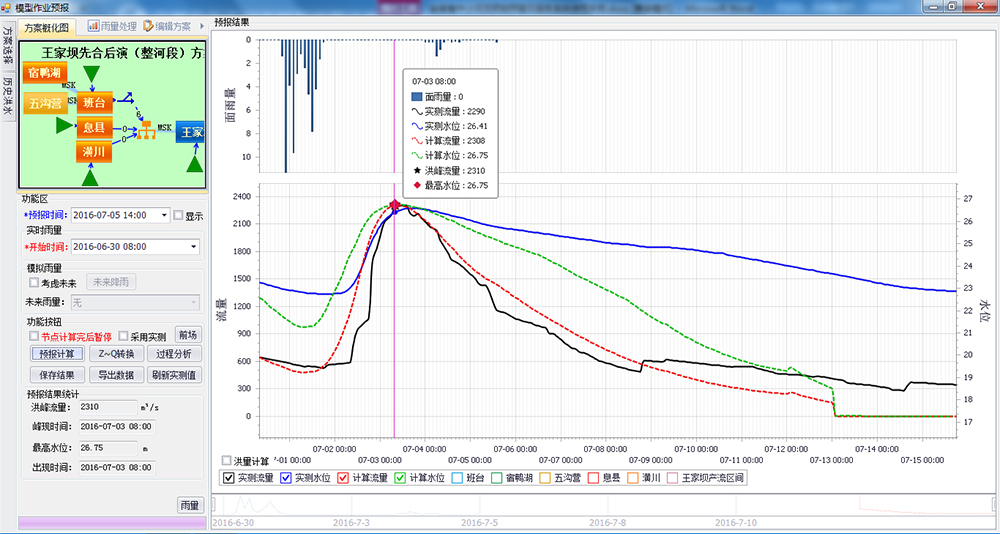Click the 班台 station node
This screenshot has width=1000, height=534.
point(95,102)
